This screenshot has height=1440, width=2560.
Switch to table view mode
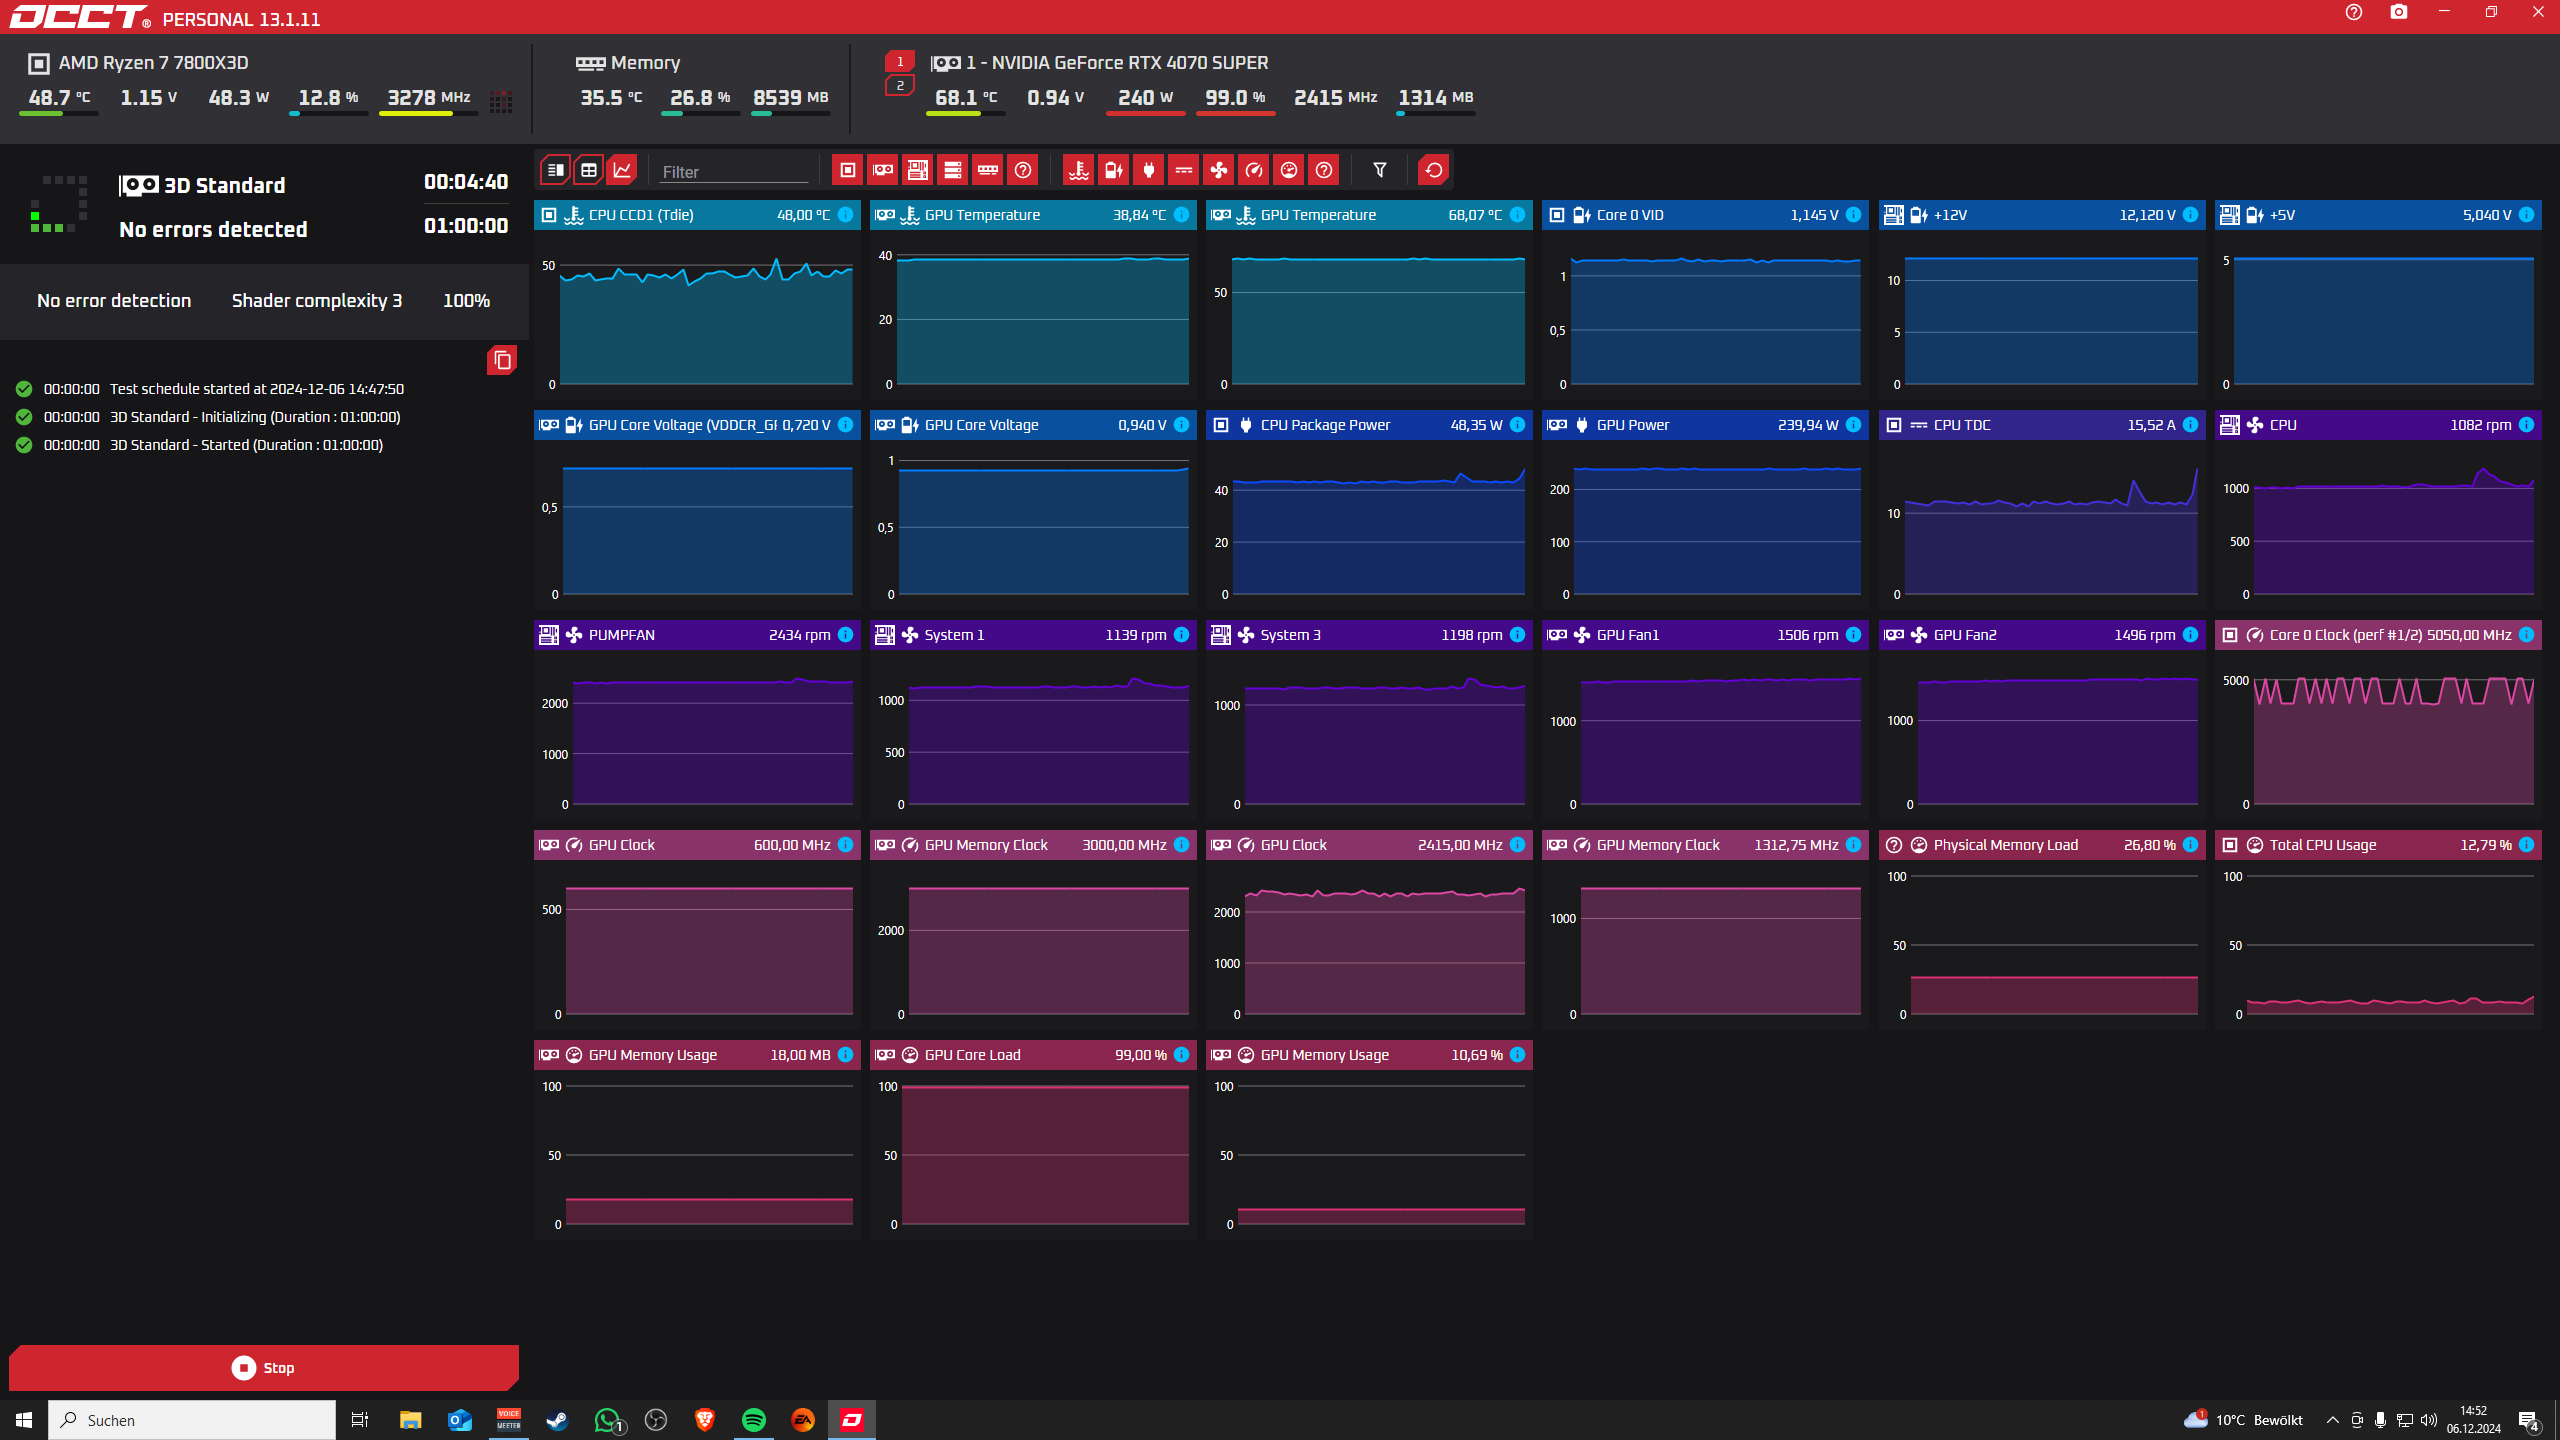pyautogui.click(x=589, y=170)
